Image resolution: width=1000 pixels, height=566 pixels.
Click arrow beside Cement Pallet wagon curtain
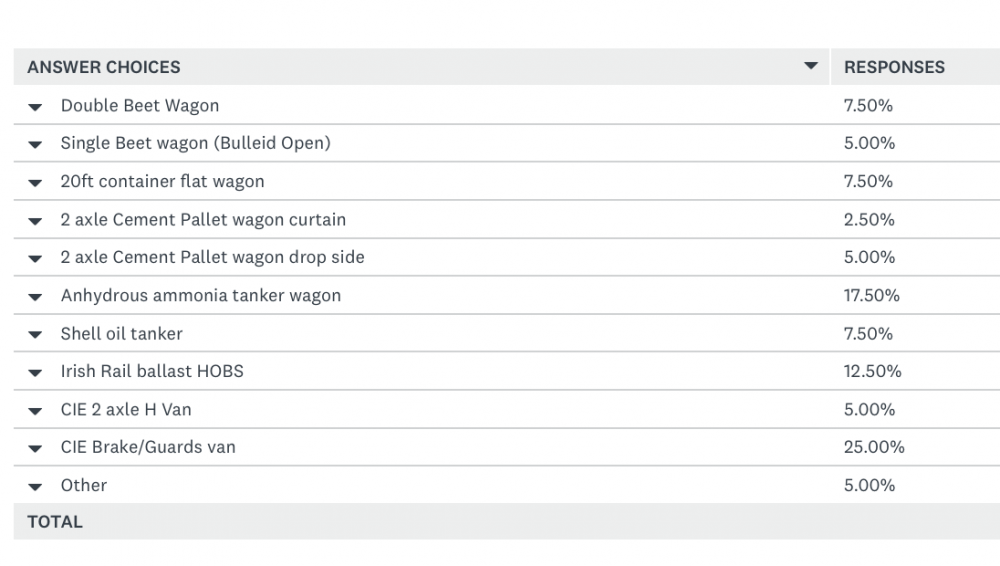coord(36,221)
